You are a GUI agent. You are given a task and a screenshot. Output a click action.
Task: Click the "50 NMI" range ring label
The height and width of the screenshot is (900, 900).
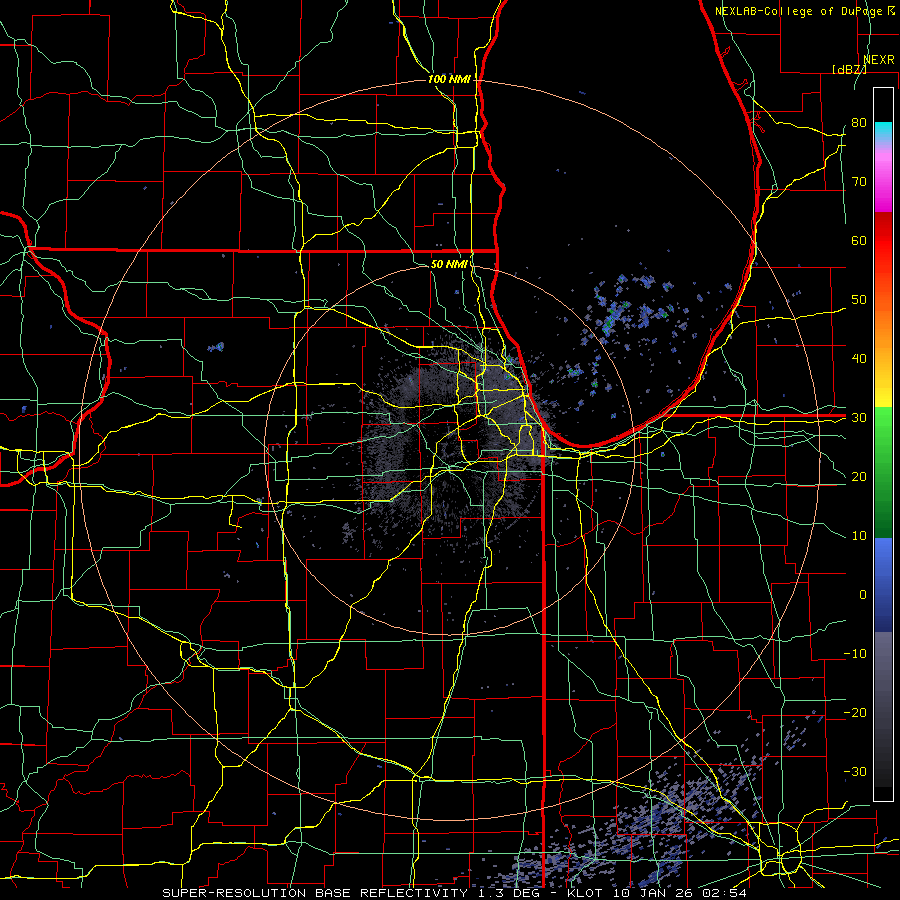449,264
